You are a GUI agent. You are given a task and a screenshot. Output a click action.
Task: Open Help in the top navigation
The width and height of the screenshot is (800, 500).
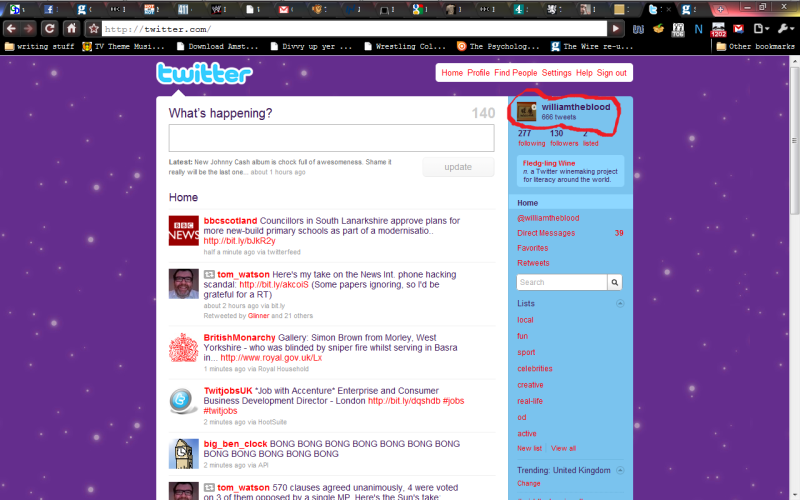[x=584, y=73]
